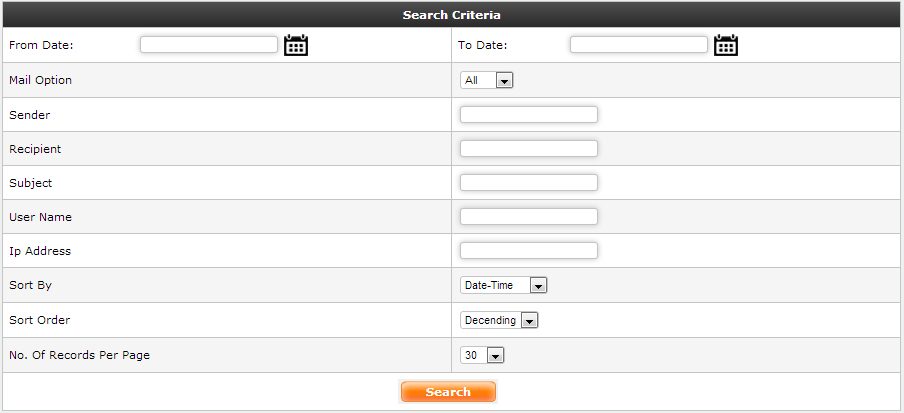
Task: Click the Sort Order label text
Action: [x=39, y=320]
